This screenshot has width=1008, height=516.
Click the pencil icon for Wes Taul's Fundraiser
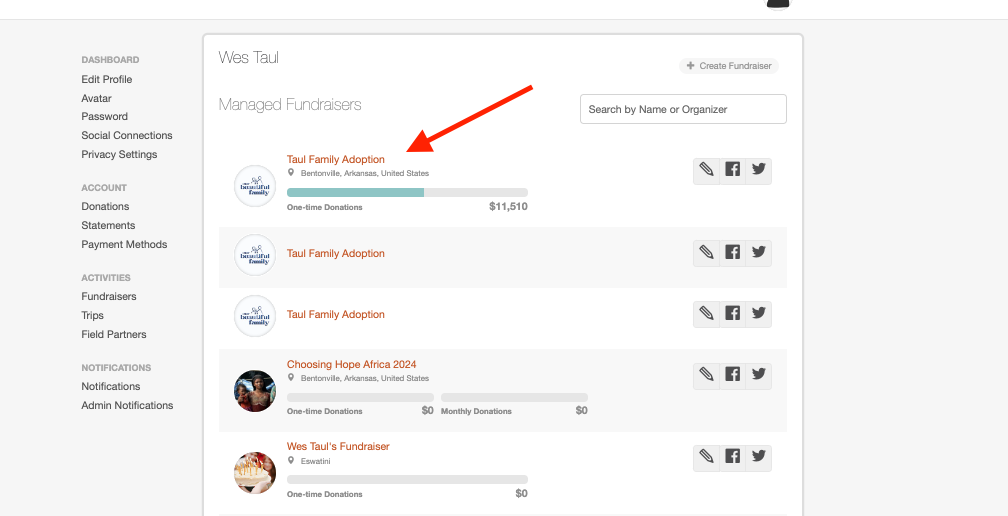707,457
